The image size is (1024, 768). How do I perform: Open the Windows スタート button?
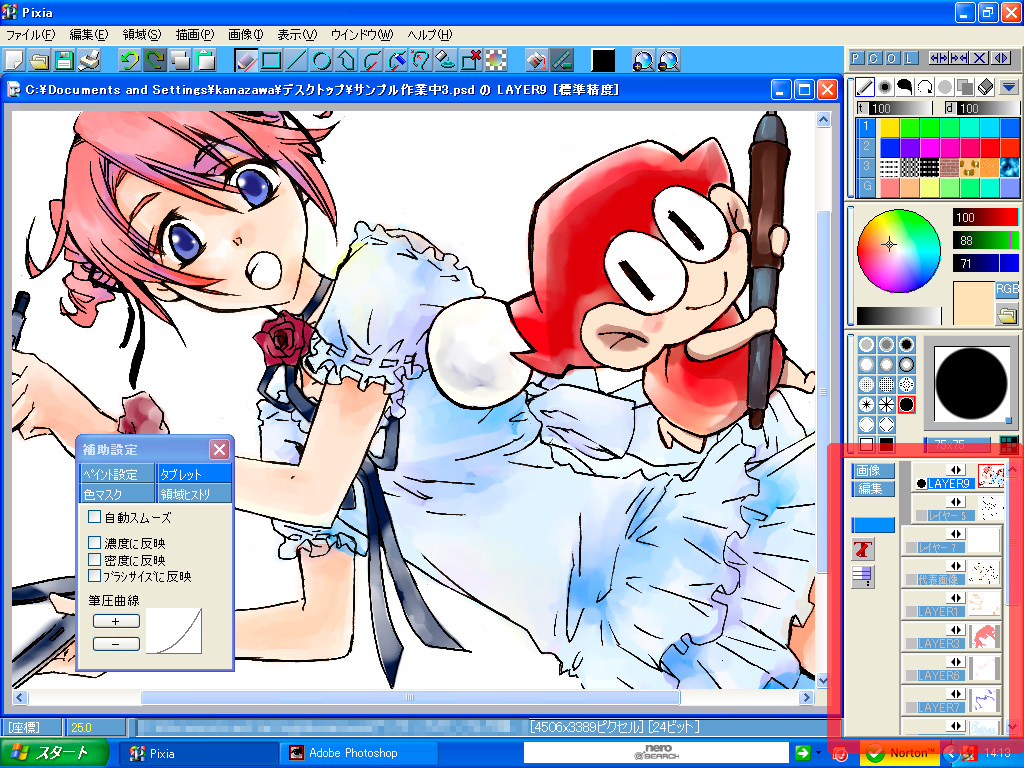tap(54, 753)
